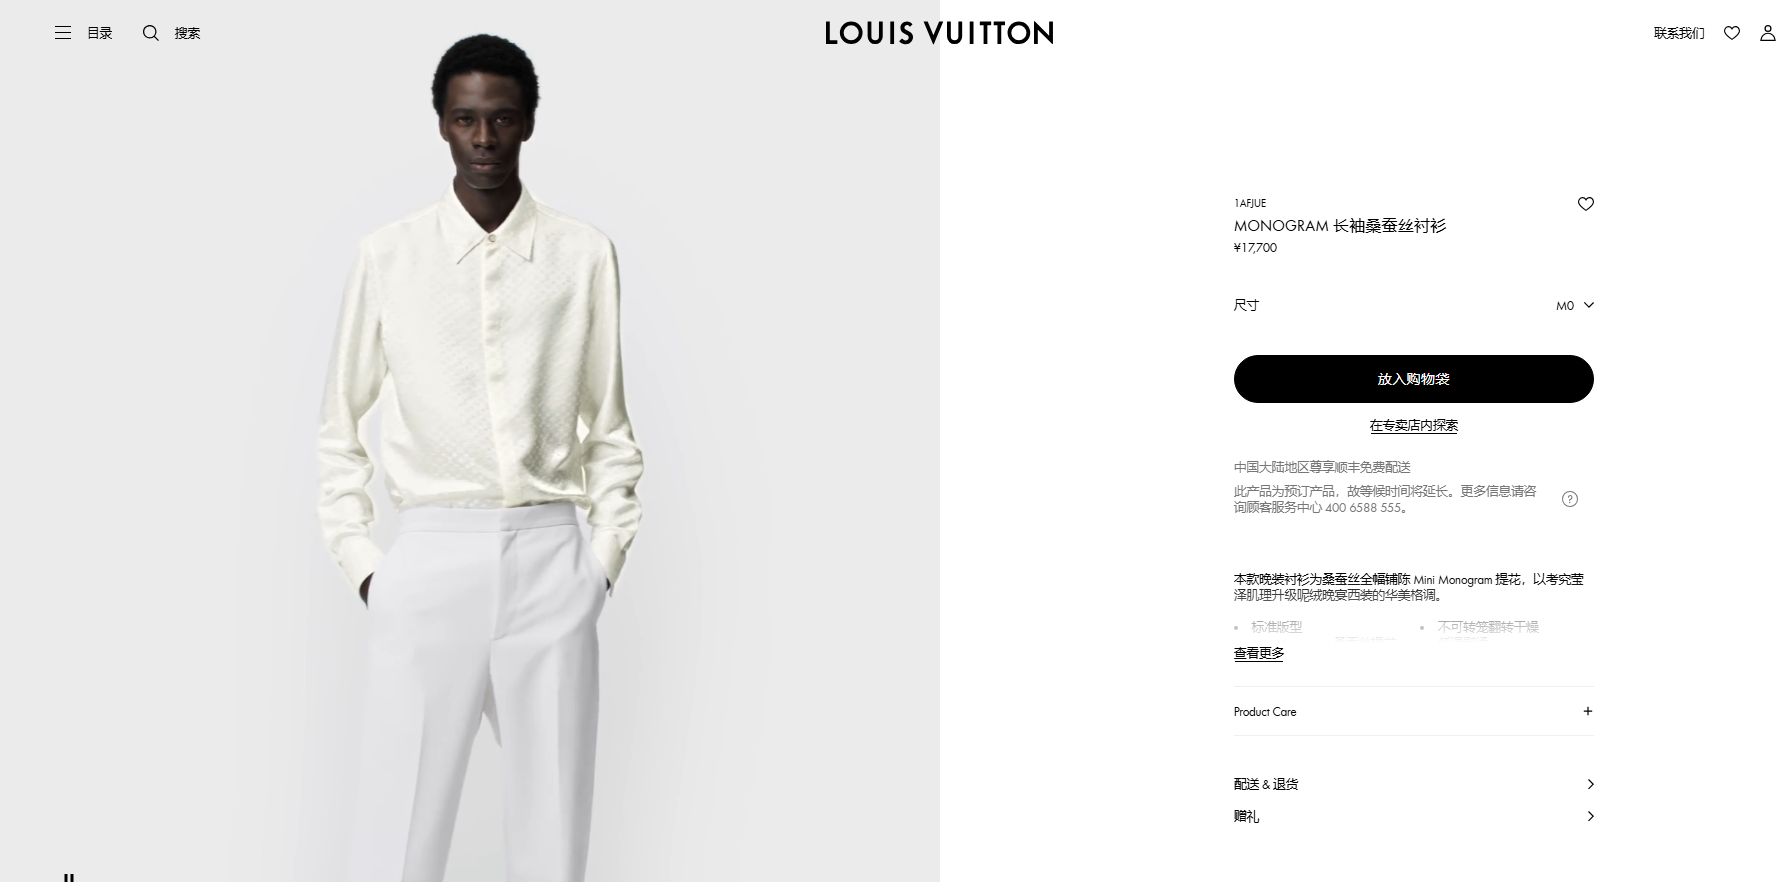Open the hamburger menu icon
1787x882 pixels.
coord(63,33)
